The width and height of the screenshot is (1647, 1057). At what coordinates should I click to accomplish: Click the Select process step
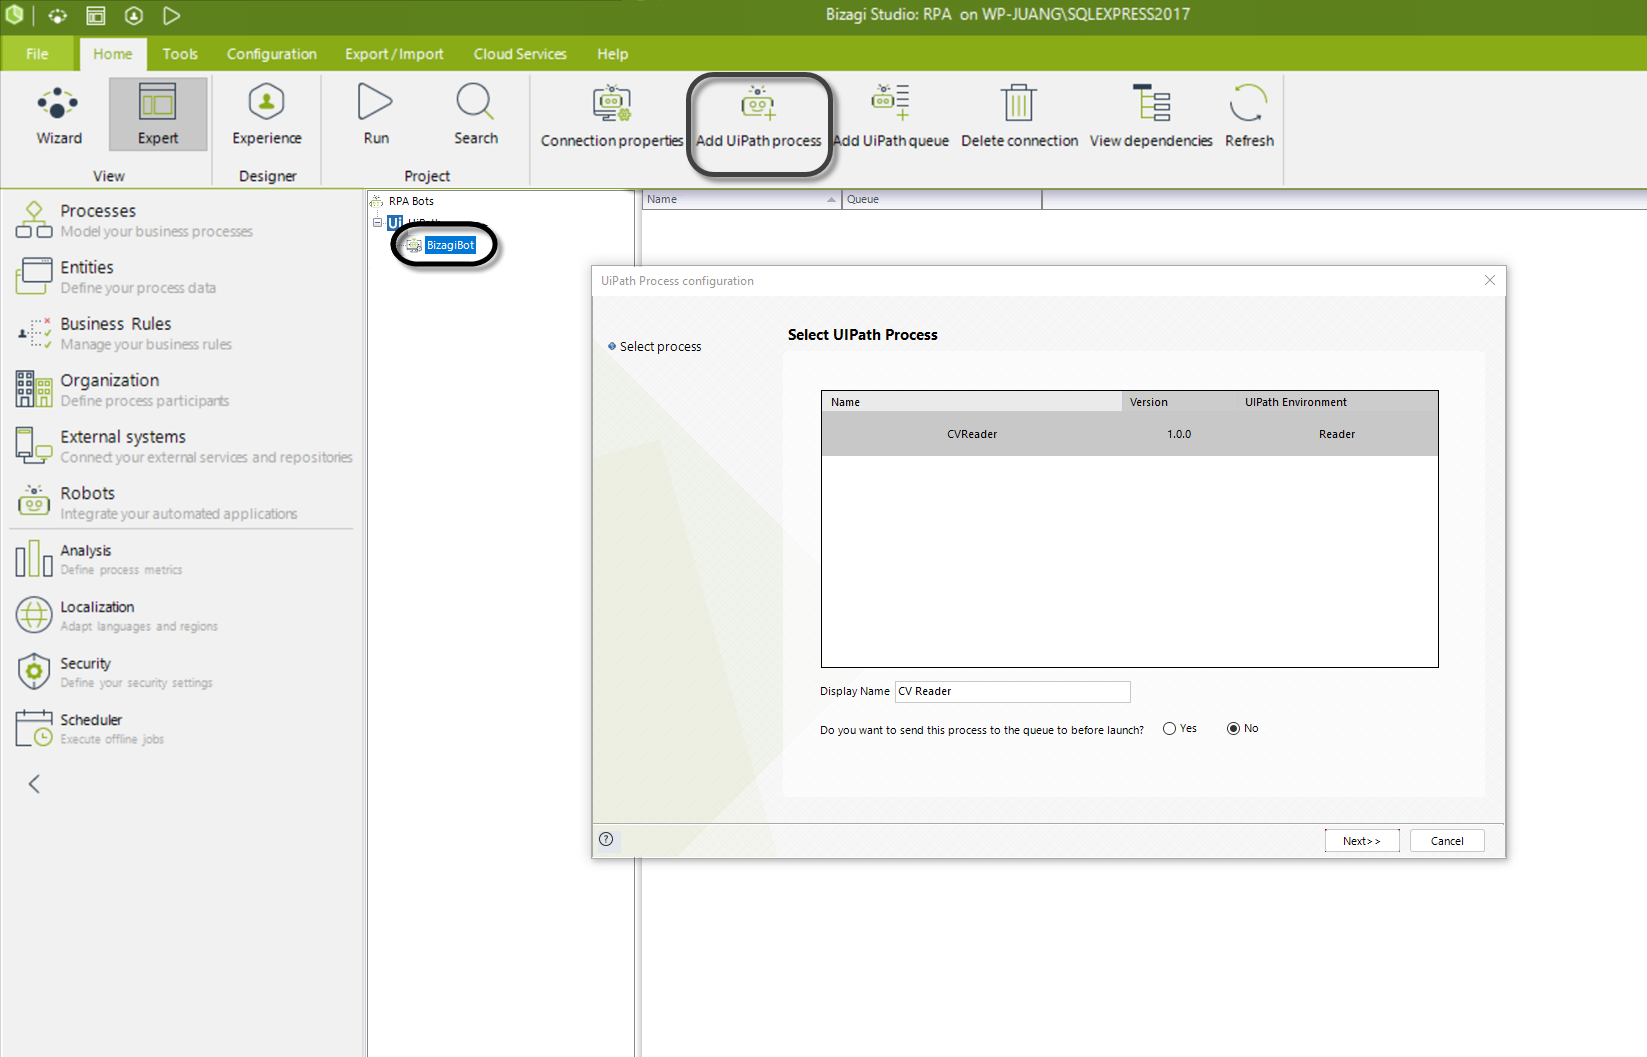660,346
